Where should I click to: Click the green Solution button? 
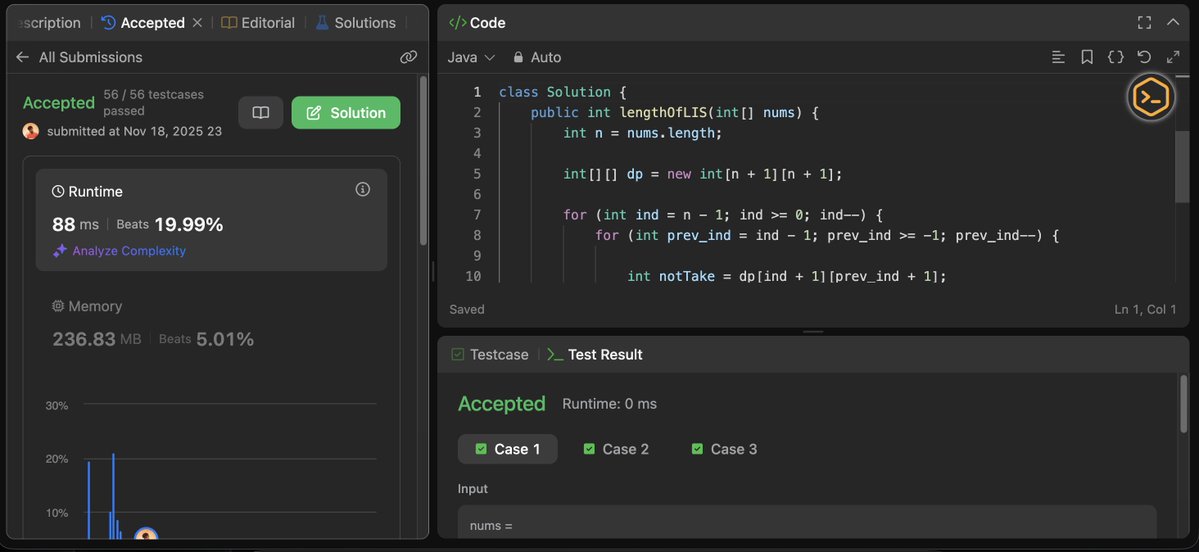click(x=346, y=112)
